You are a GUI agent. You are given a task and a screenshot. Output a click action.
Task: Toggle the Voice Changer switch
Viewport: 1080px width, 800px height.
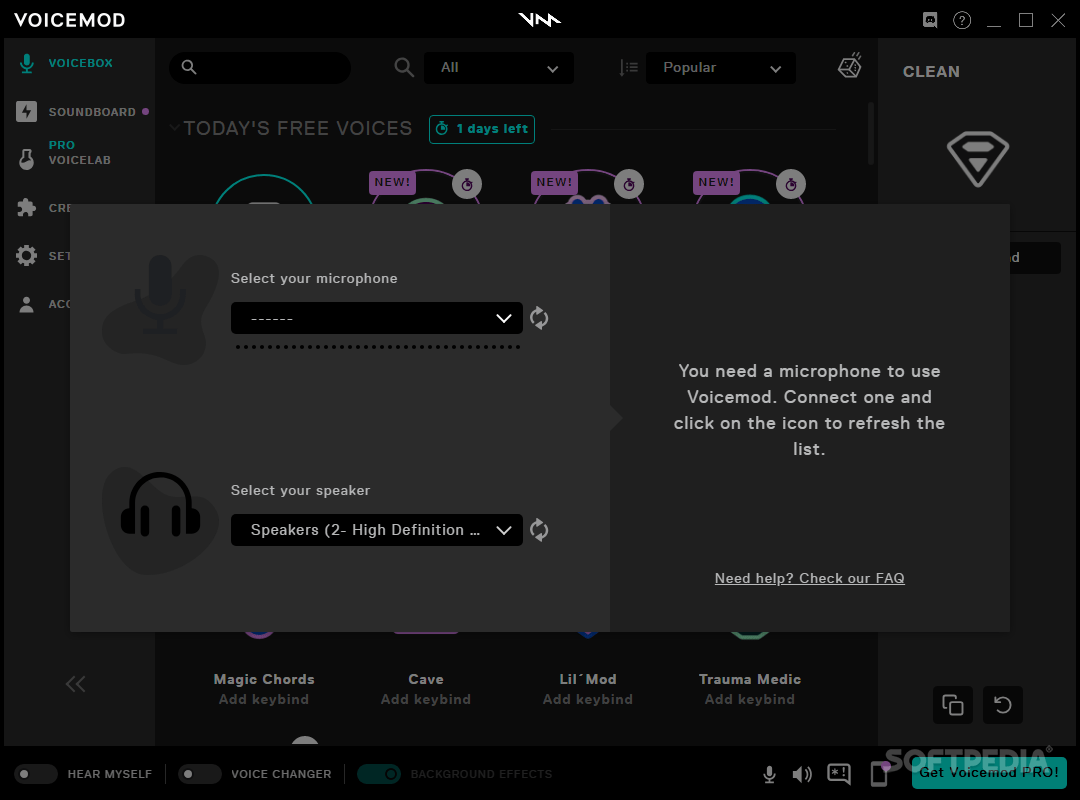click(200, 774)
